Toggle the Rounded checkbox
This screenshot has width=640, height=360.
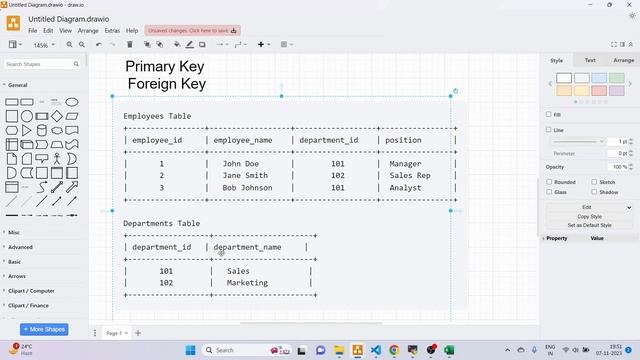point(549,182)
